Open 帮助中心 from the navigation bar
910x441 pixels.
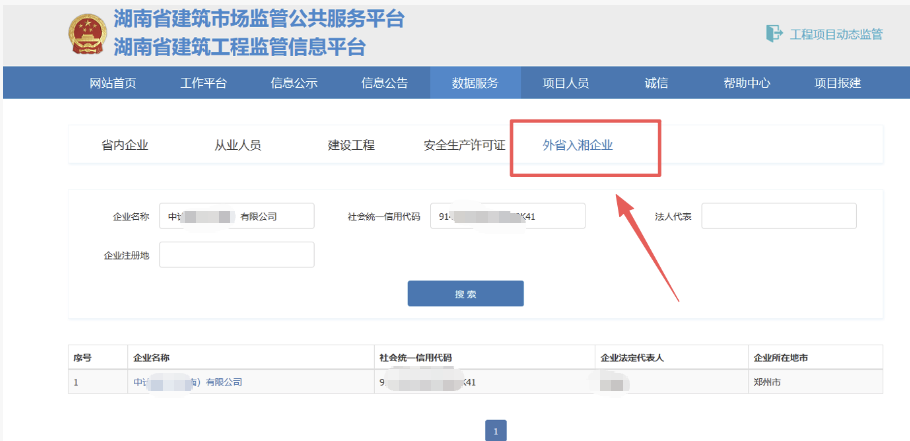(x=746, y=83)
